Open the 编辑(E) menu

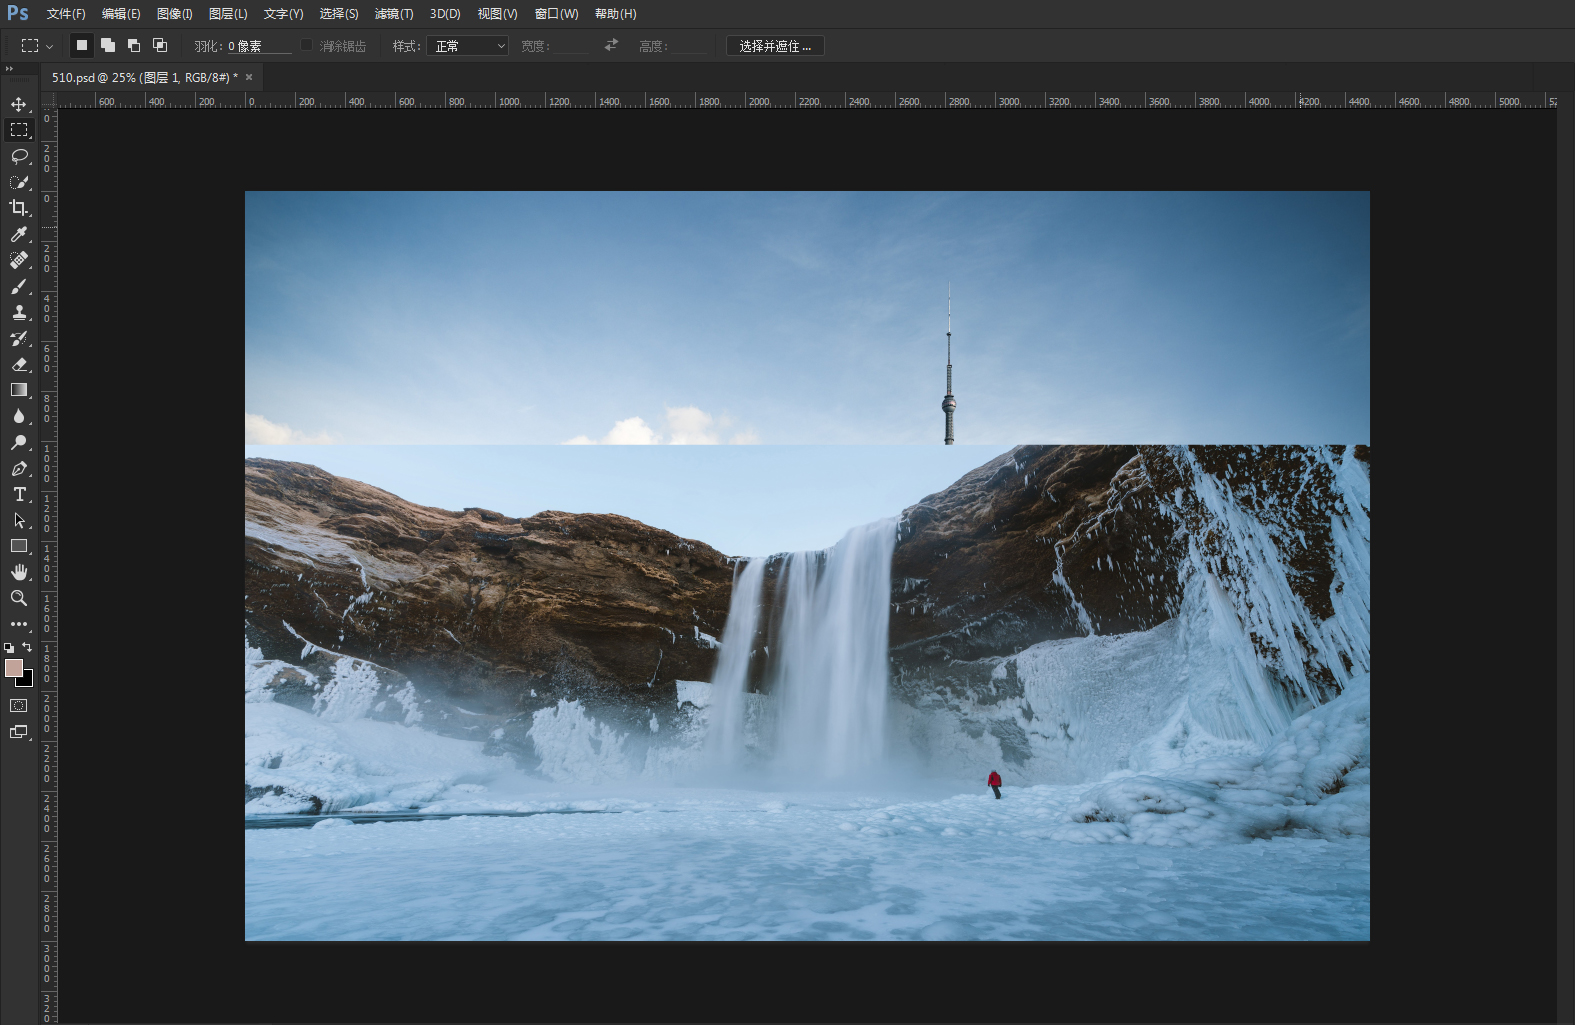pyautogui.click(x=121, y=14)
